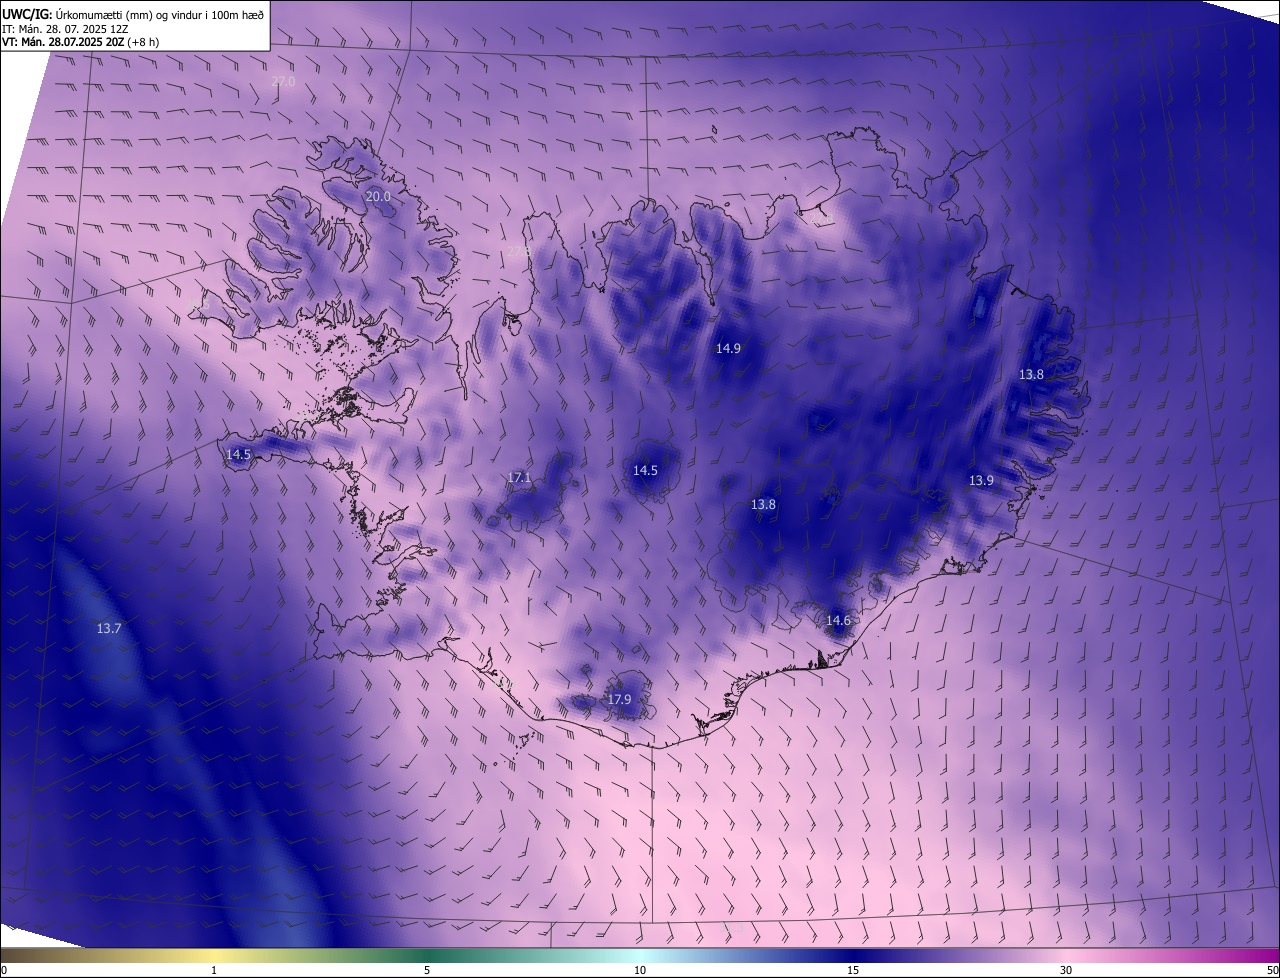Screen dimensions: 1280x978
Task: Click the 17.1 value label
Action: click(x=519, y=478)
